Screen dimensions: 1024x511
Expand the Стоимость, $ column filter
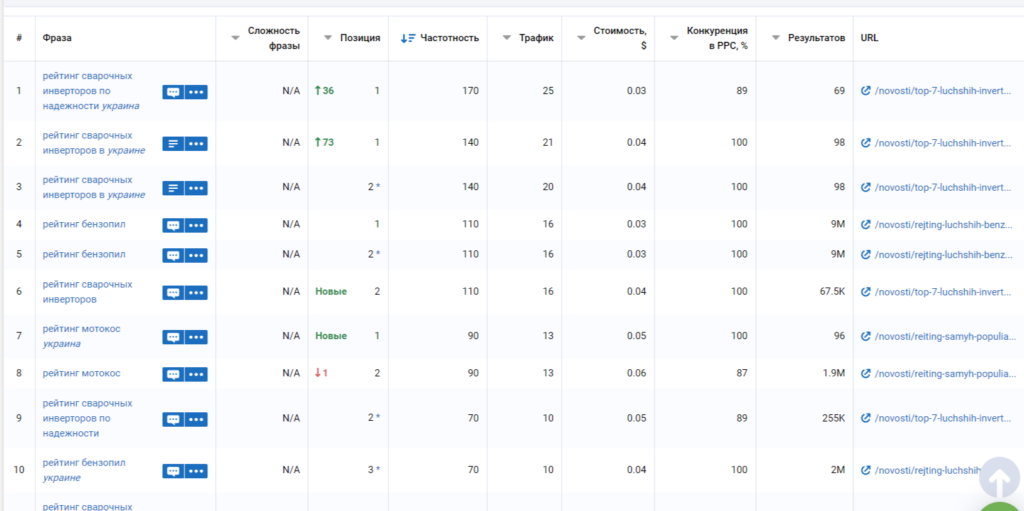[580, 38]
